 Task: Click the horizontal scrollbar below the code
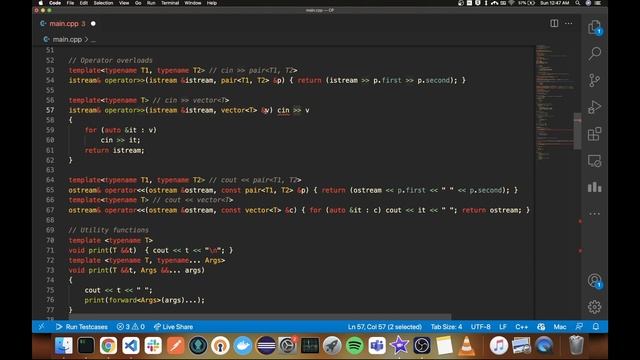tap(260, 317)
